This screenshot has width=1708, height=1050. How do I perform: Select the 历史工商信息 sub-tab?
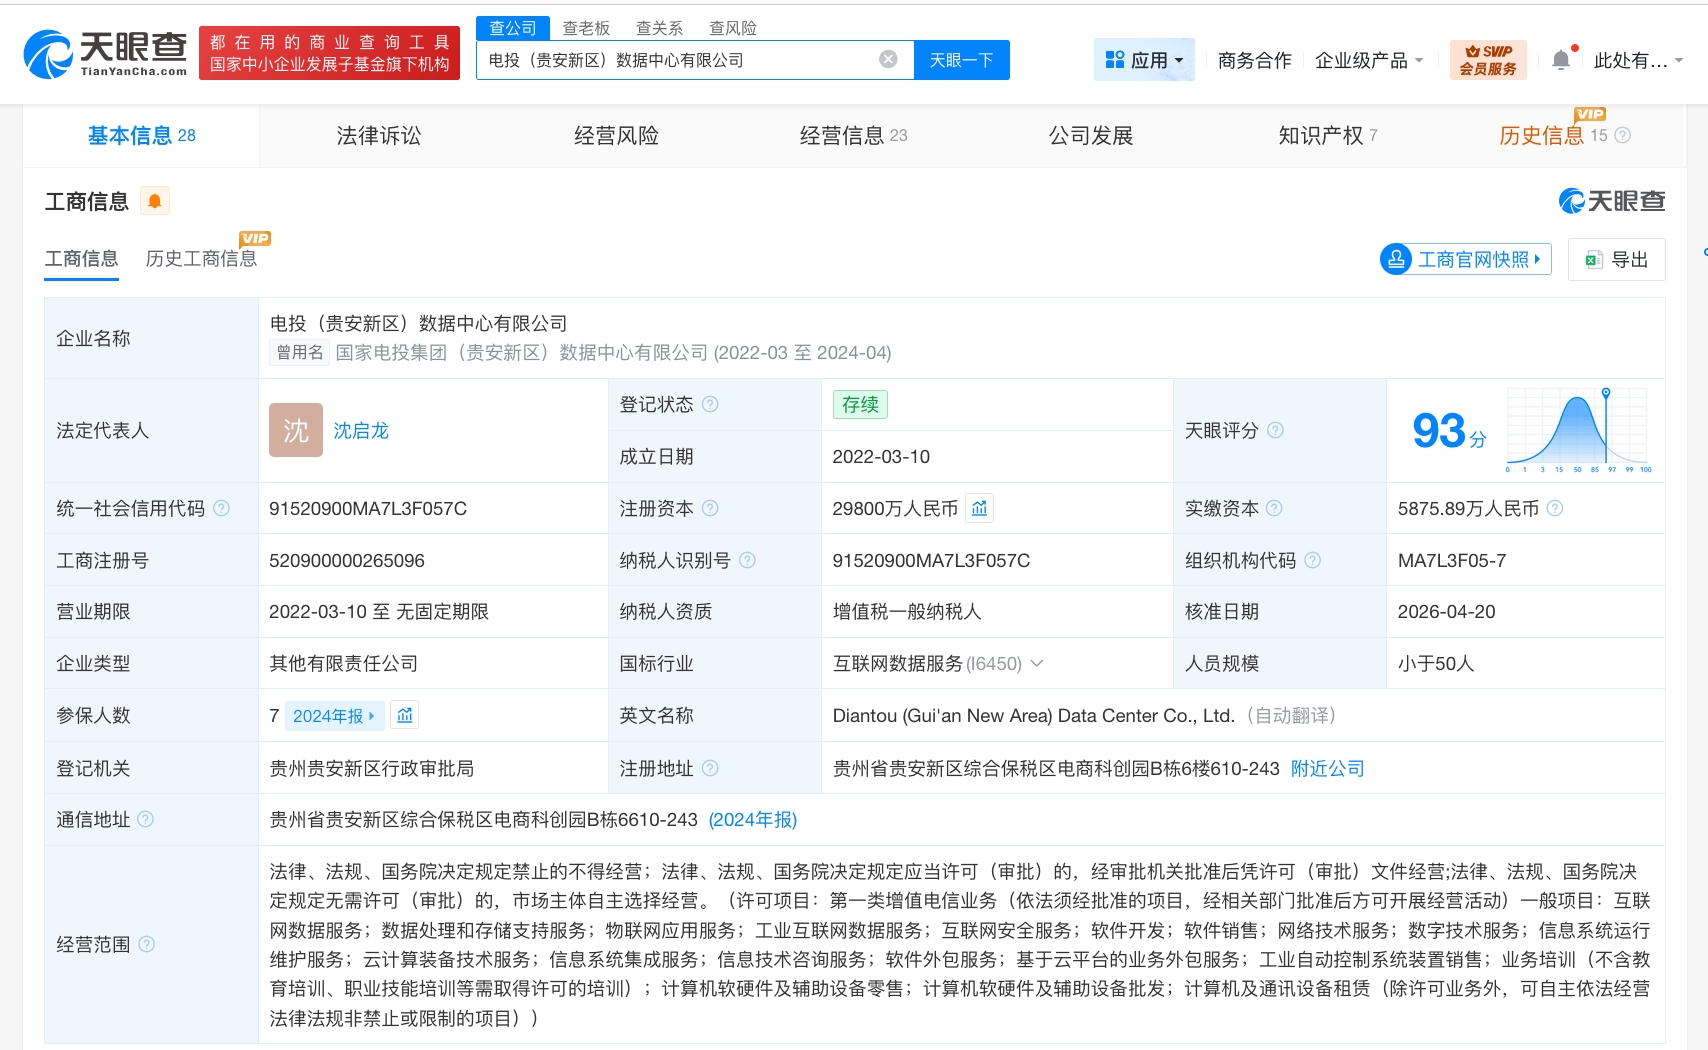201,259
